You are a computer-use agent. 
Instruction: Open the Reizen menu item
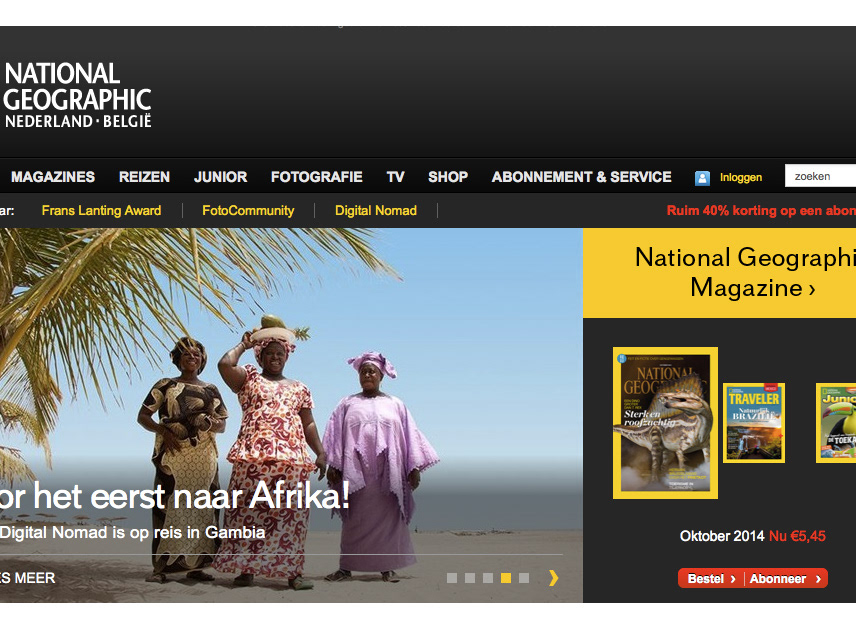click(x=144, y=177)
